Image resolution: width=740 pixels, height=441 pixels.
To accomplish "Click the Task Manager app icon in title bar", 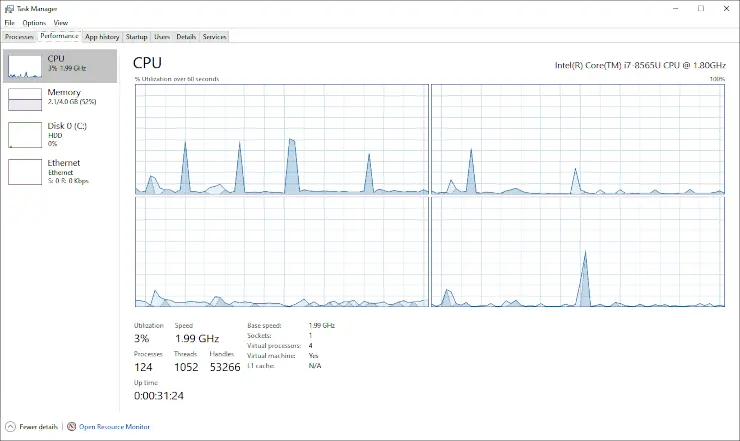I will (x=9, y=8).
